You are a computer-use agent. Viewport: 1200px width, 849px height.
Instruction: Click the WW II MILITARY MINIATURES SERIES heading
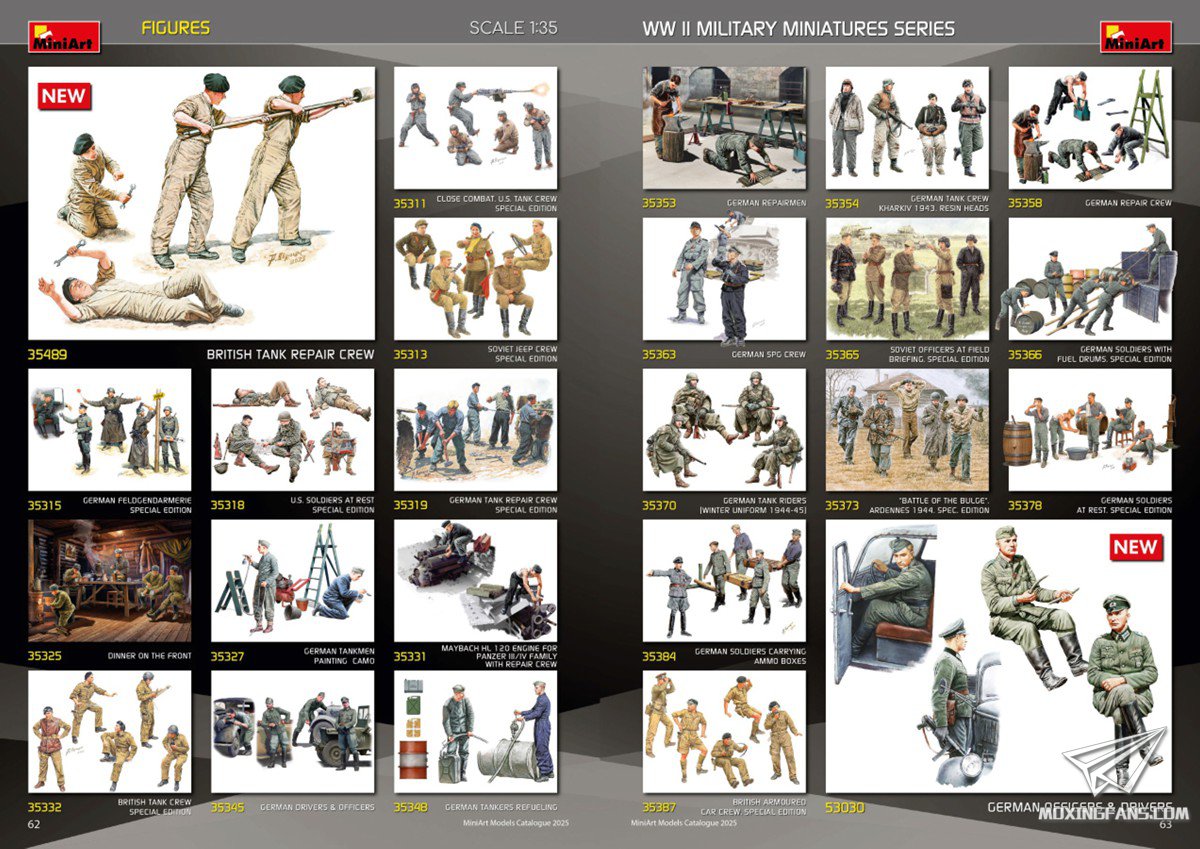(799, 28)
